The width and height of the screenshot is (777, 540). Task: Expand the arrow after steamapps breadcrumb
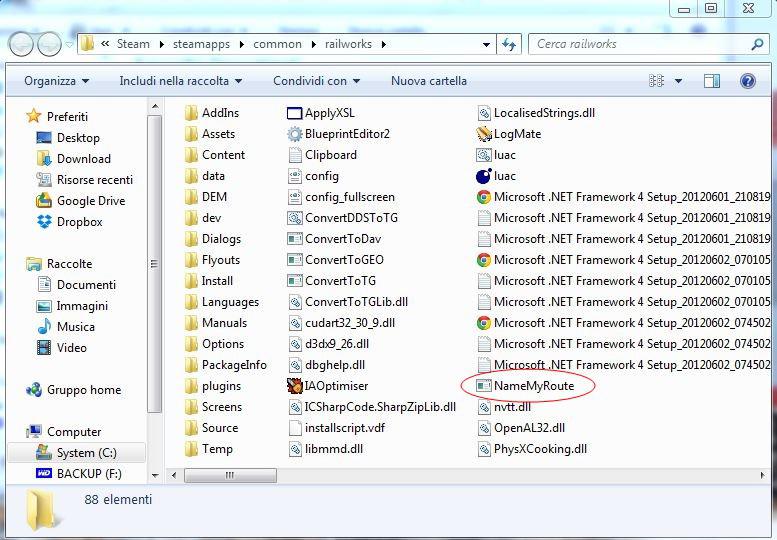[242, 45]
